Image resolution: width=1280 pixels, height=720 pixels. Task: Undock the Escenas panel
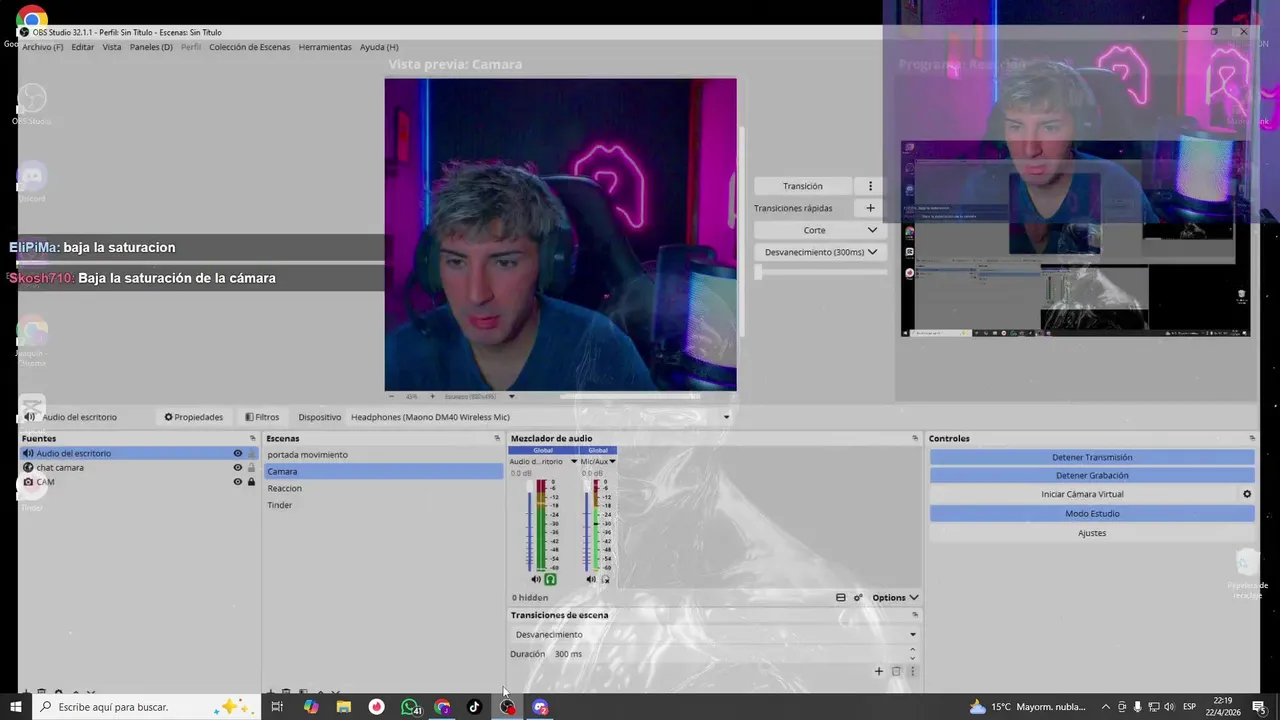[497, 438]
